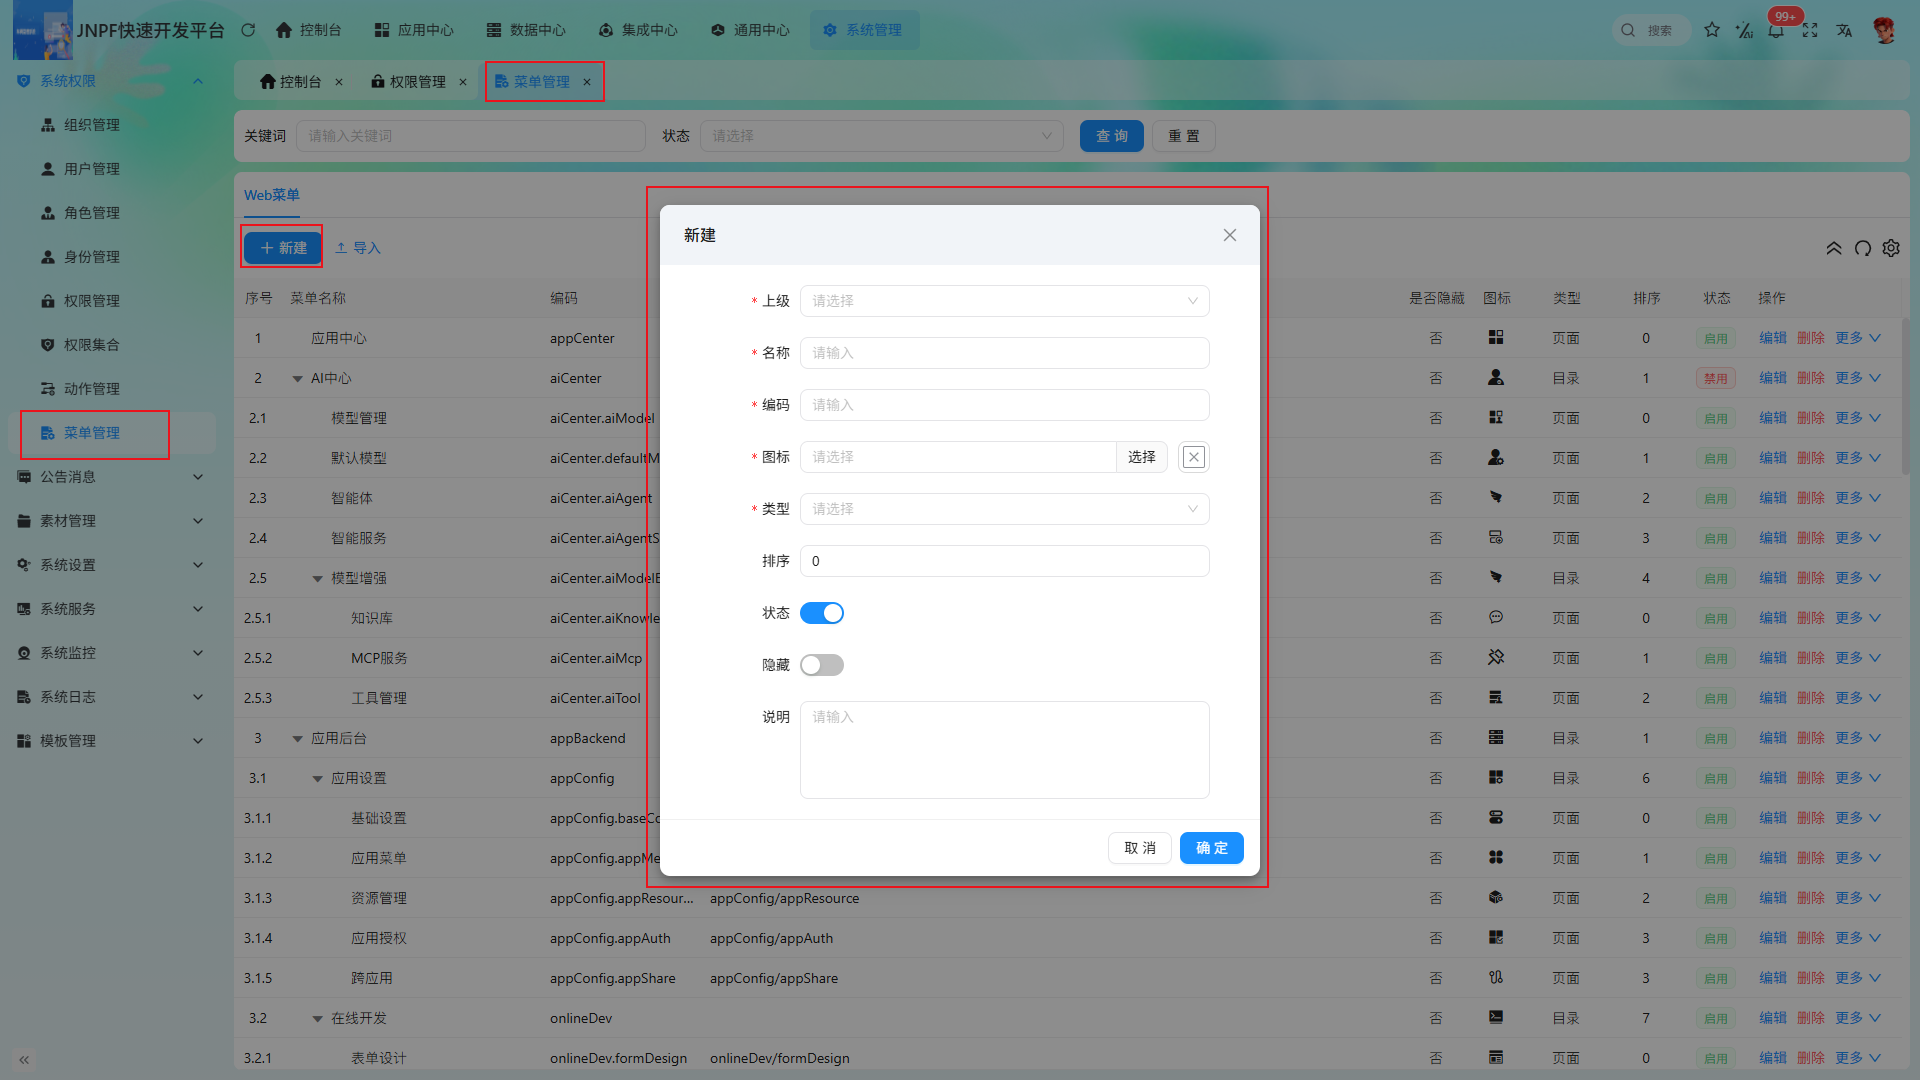Click the theme brush icon in header
Viewport: 1920px width, 1080px height.
[1744, 30]
